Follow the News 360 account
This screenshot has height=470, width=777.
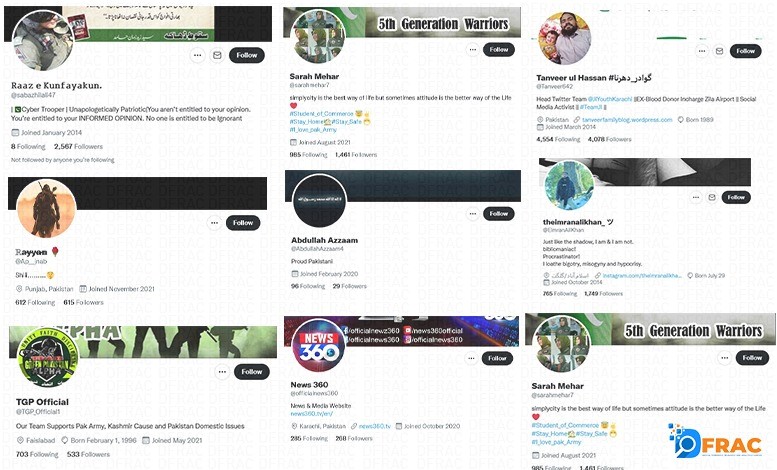497,358
